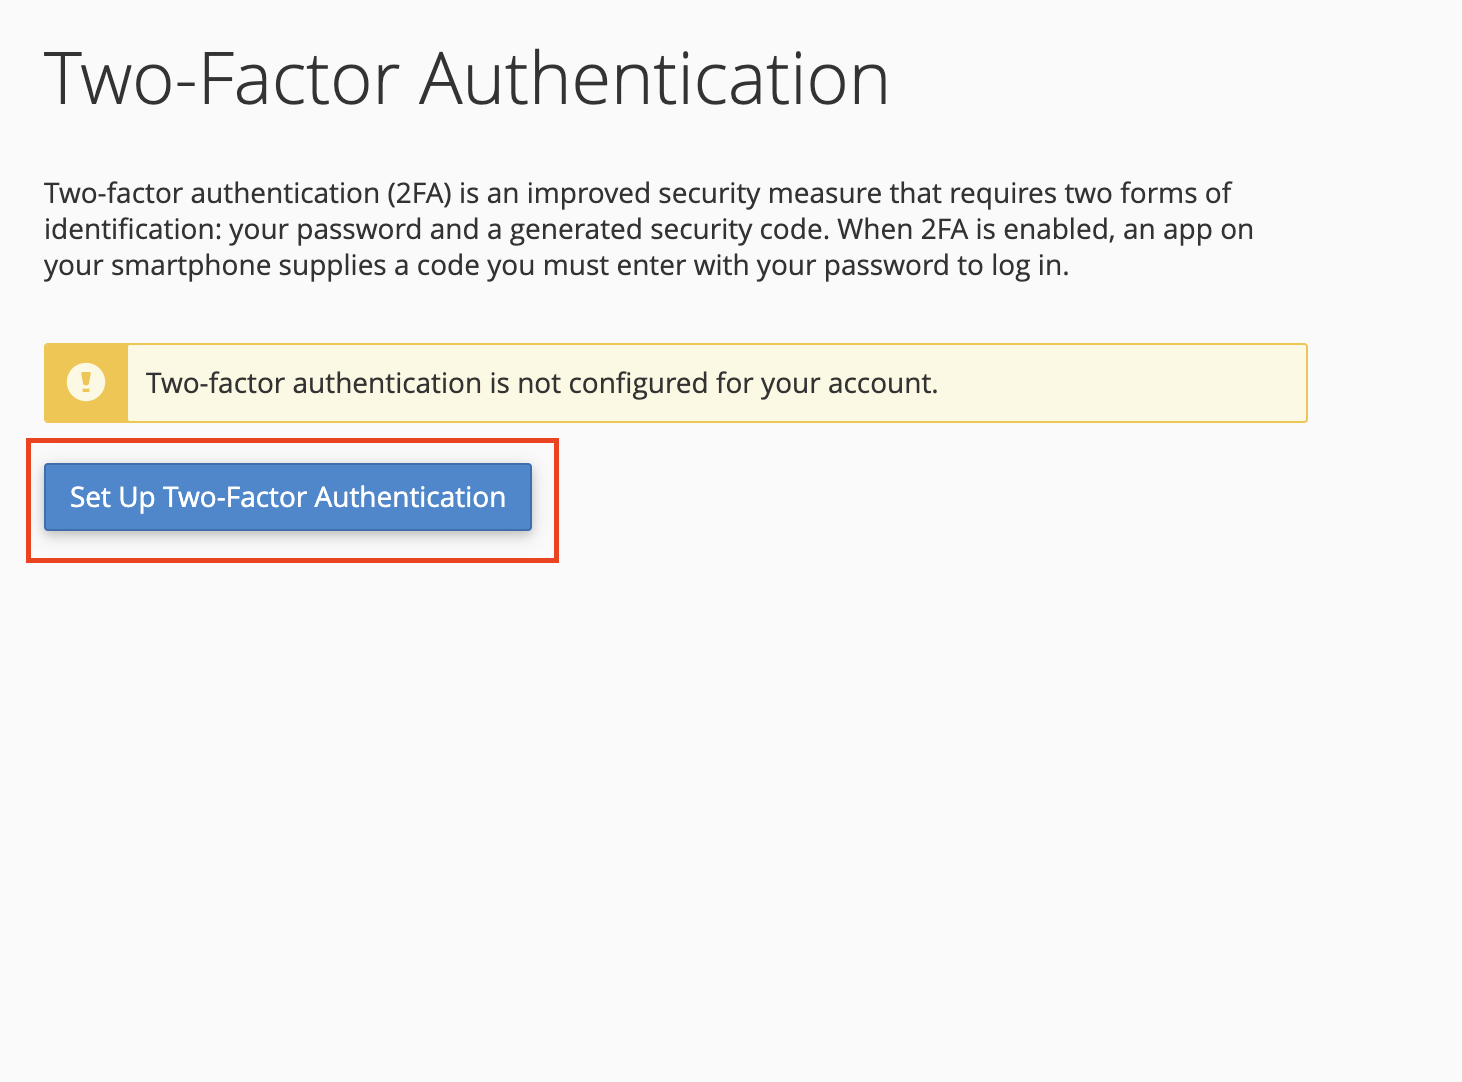
Task: Click the page heading Two-Factor Authentication
Action: [x=466, y=78]
